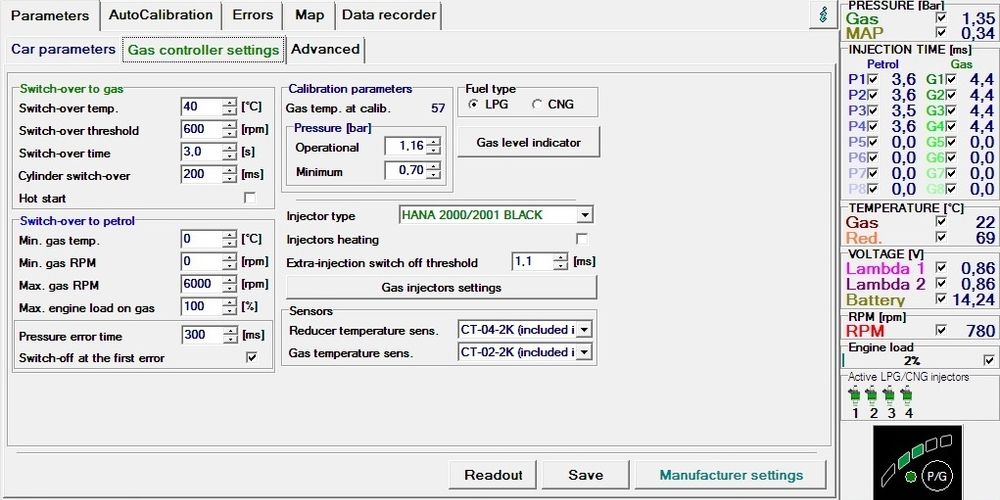Adjust the Pressure error time spinner arrows
Viewport: 1000px width, 500px height.
230,335
